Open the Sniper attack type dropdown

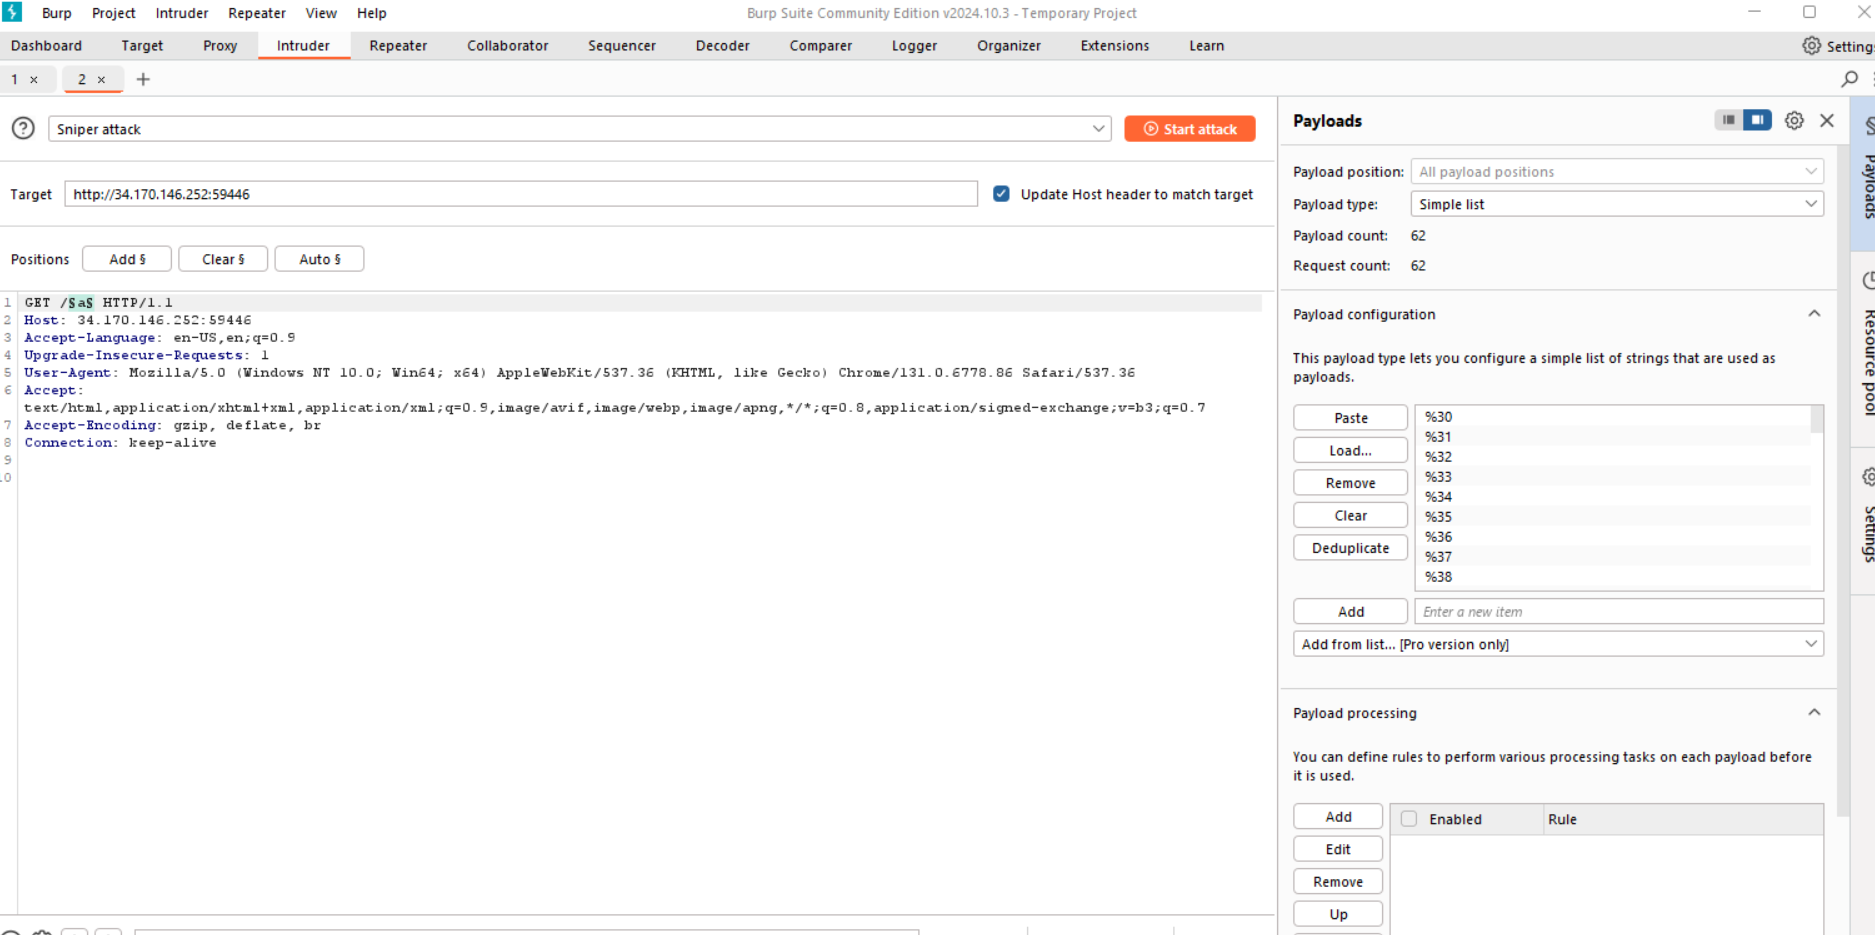click(579, 129)
